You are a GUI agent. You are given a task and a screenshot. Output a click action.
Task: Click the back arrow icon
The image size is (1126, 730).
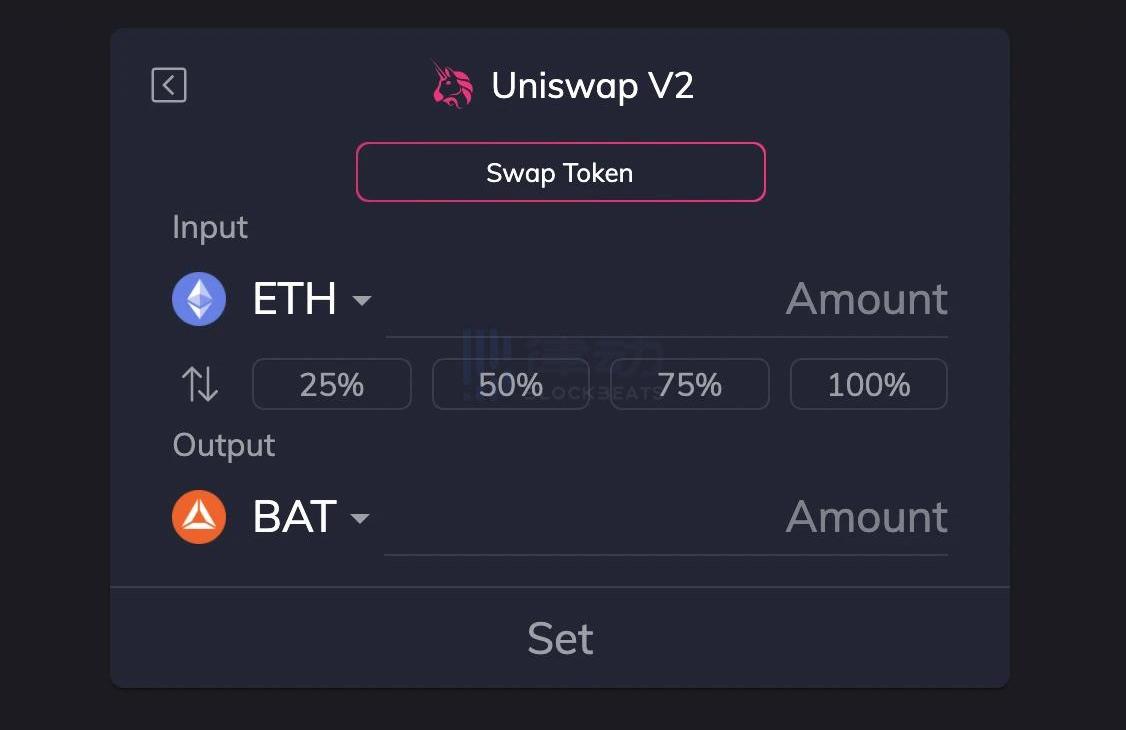169,85
